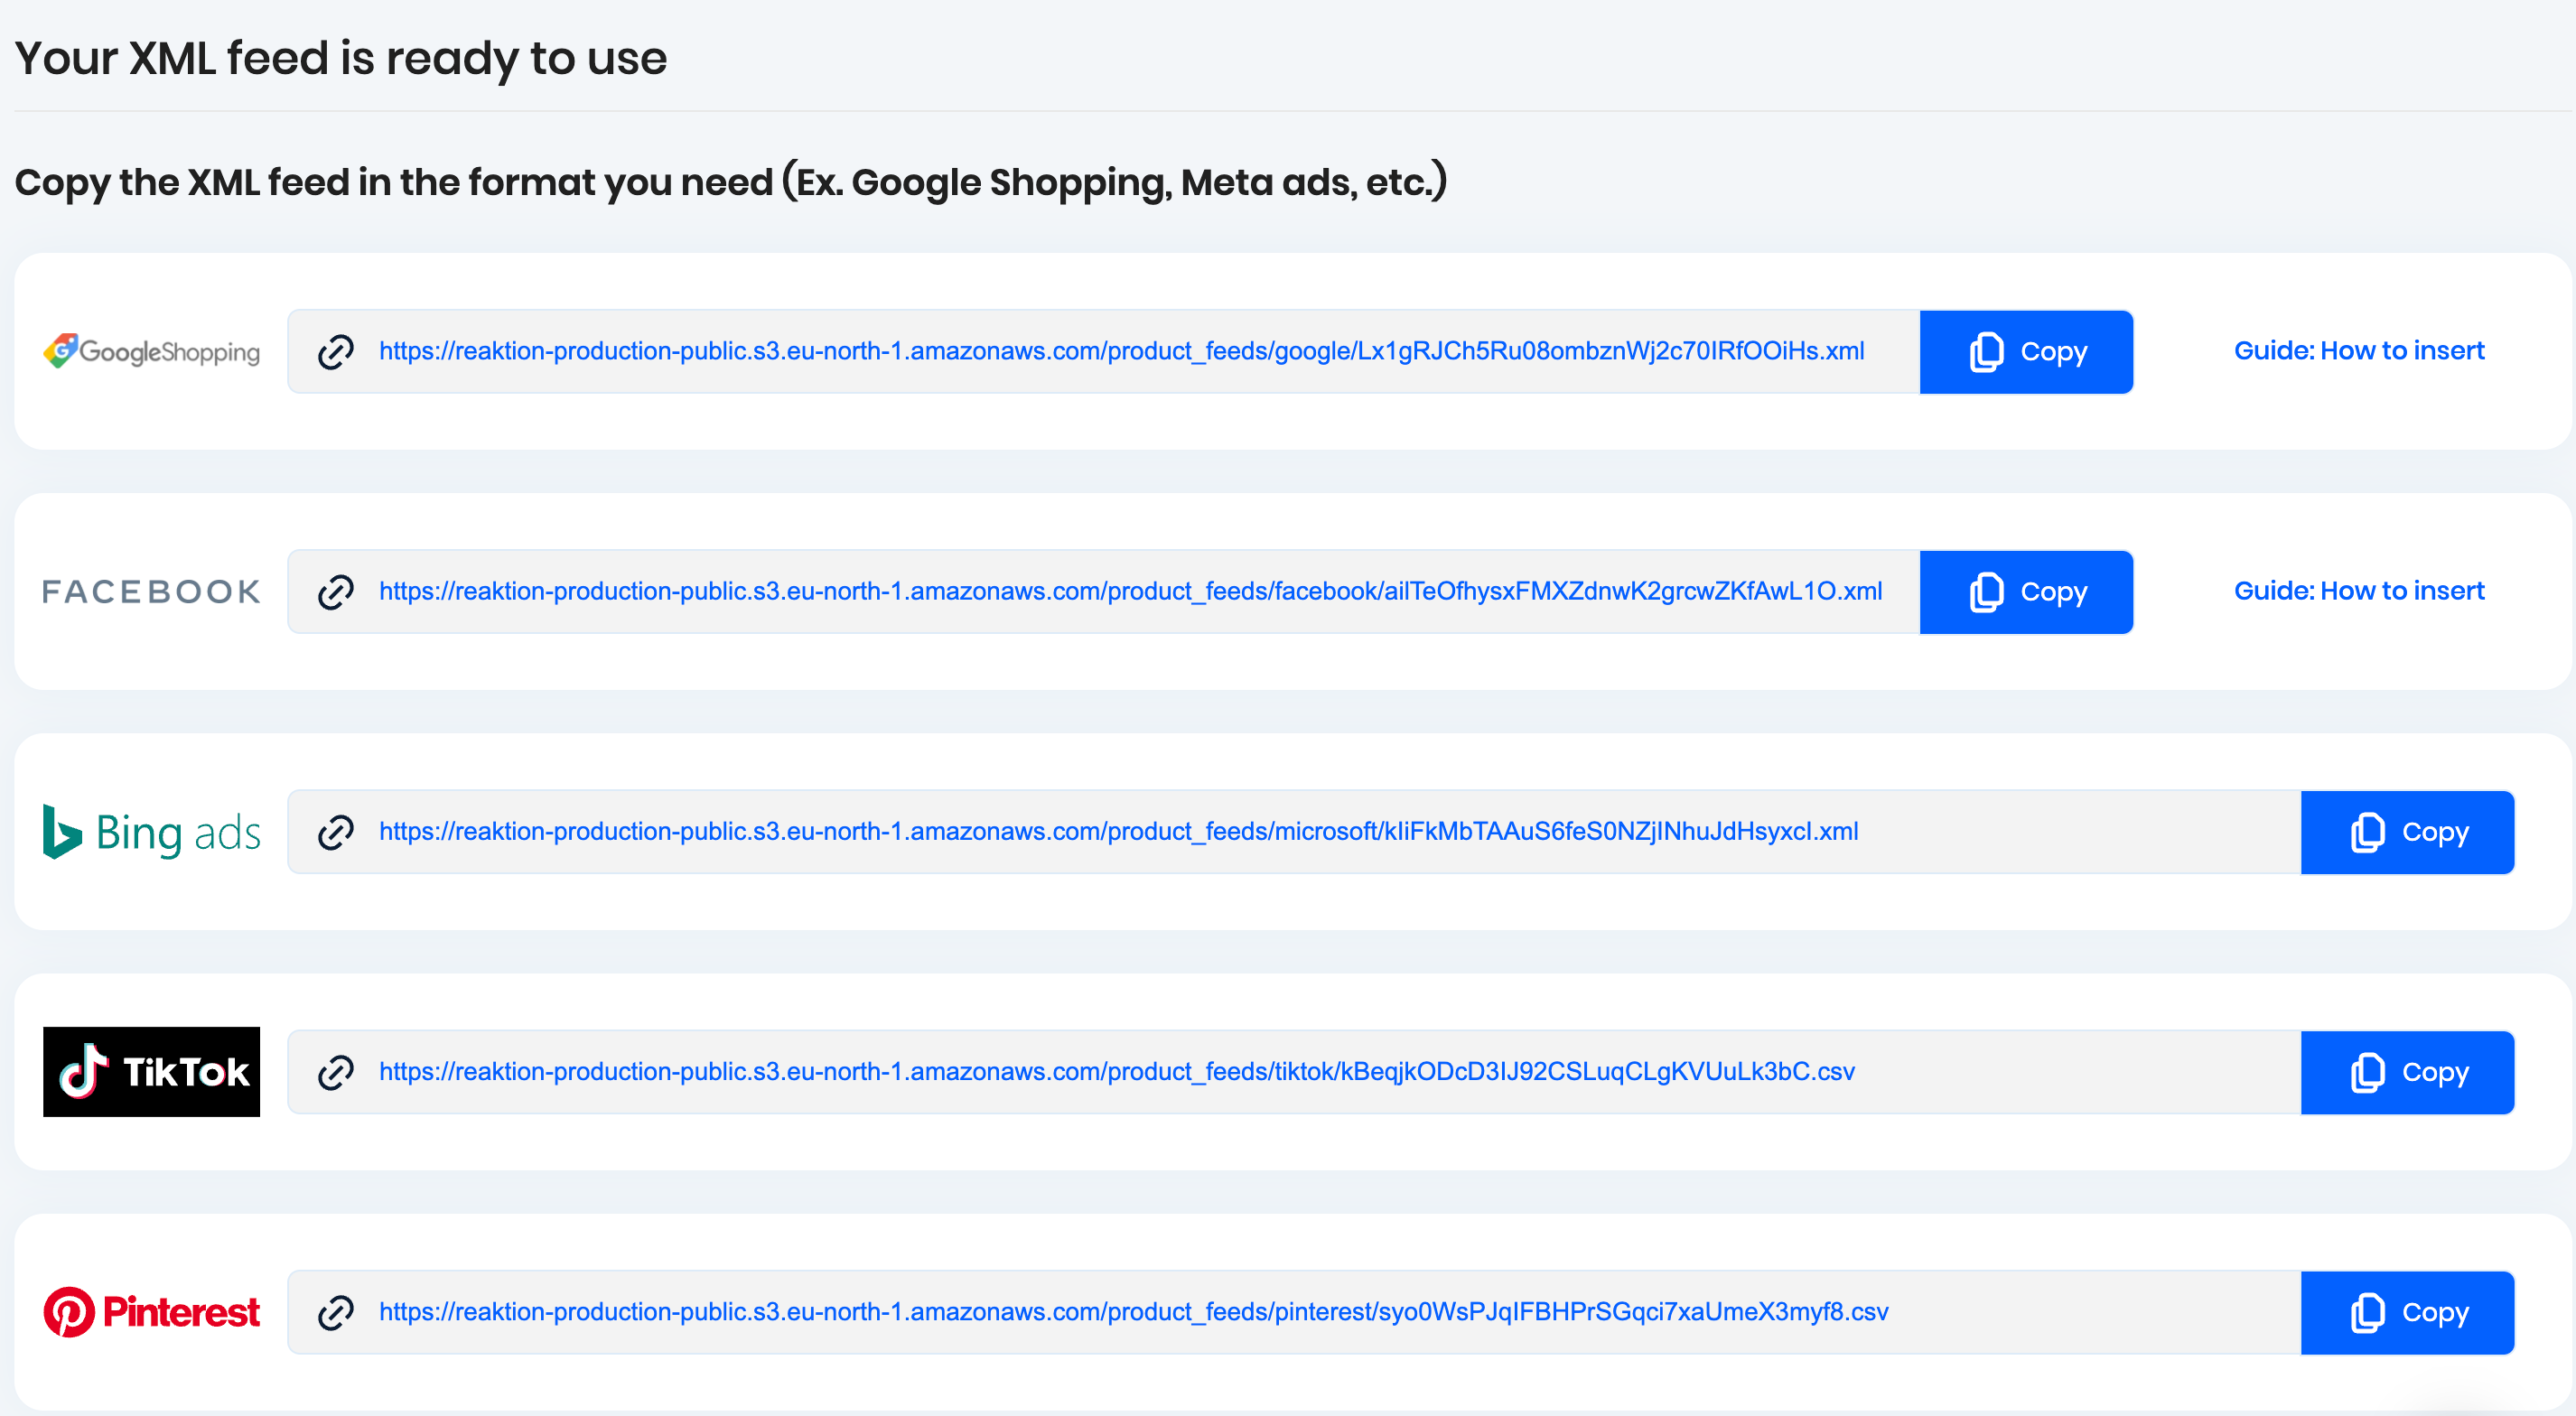Open Google Shopping 'Guide: How to insert'
Image resolution: width=2576 pixels, height=1416 pixels.
click(2359, 351)
